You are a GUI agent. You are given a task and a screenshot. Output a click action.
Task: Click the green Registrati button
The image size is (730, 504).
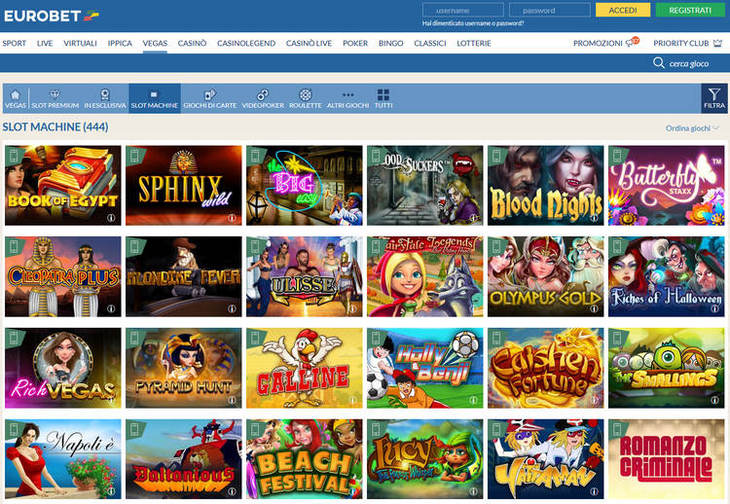690,10
